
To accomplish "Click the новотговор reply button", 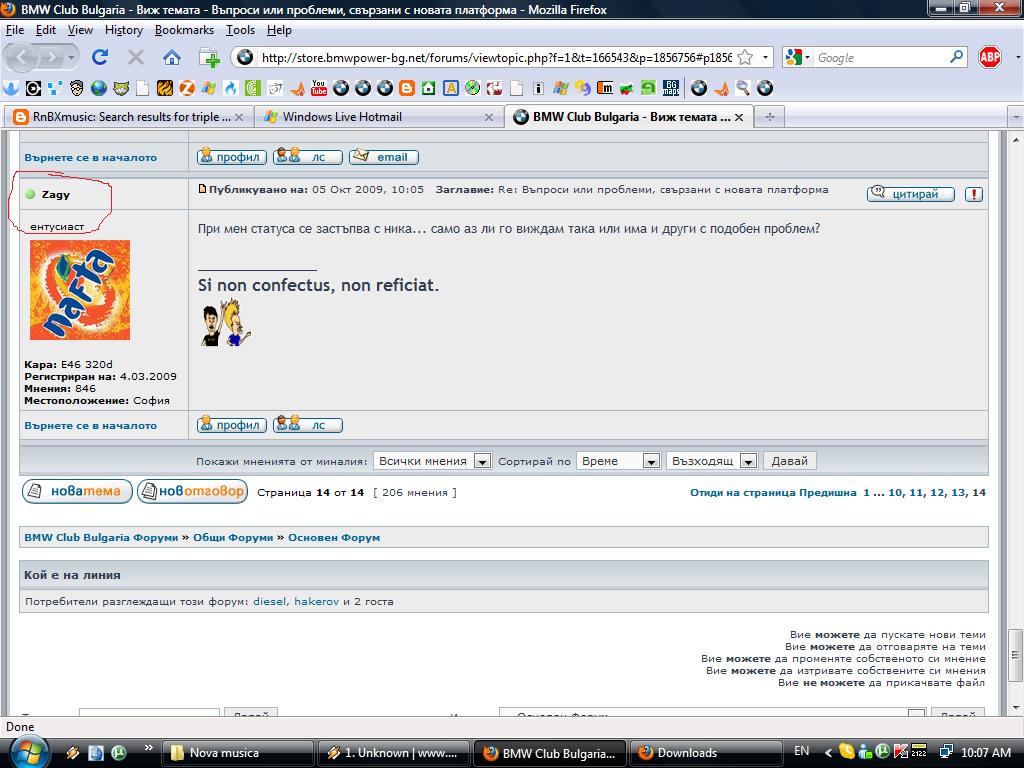I will coord(193,491).
